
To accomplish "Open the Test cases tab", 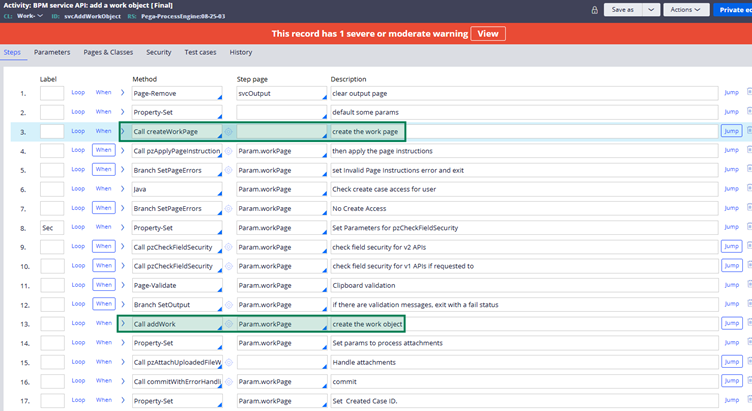I will point(200,52).
